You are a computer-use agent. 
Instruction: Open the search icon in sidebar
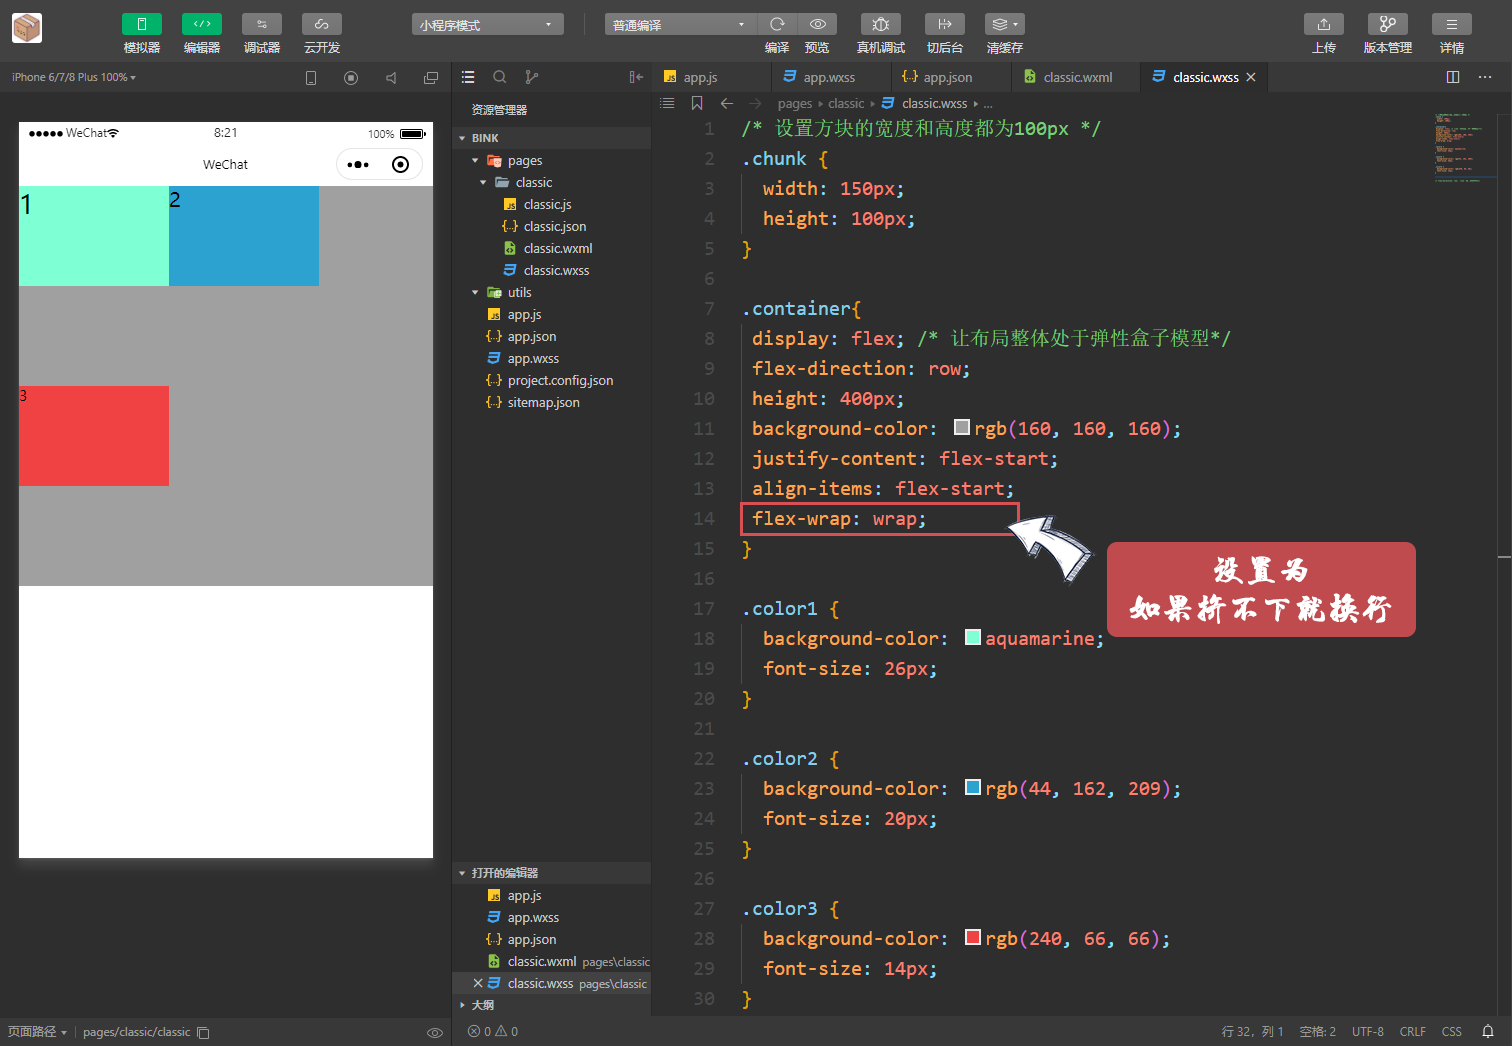pos(500,77)
